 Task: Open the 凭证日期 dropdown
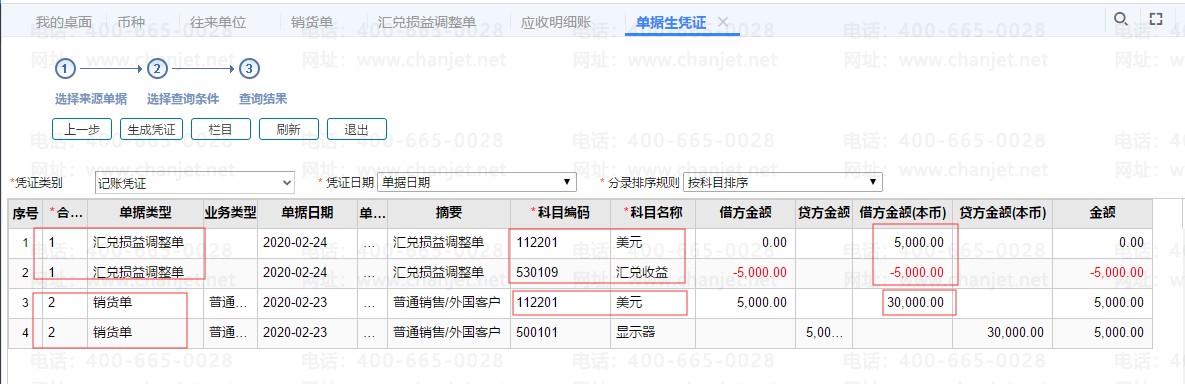point(476,182)
